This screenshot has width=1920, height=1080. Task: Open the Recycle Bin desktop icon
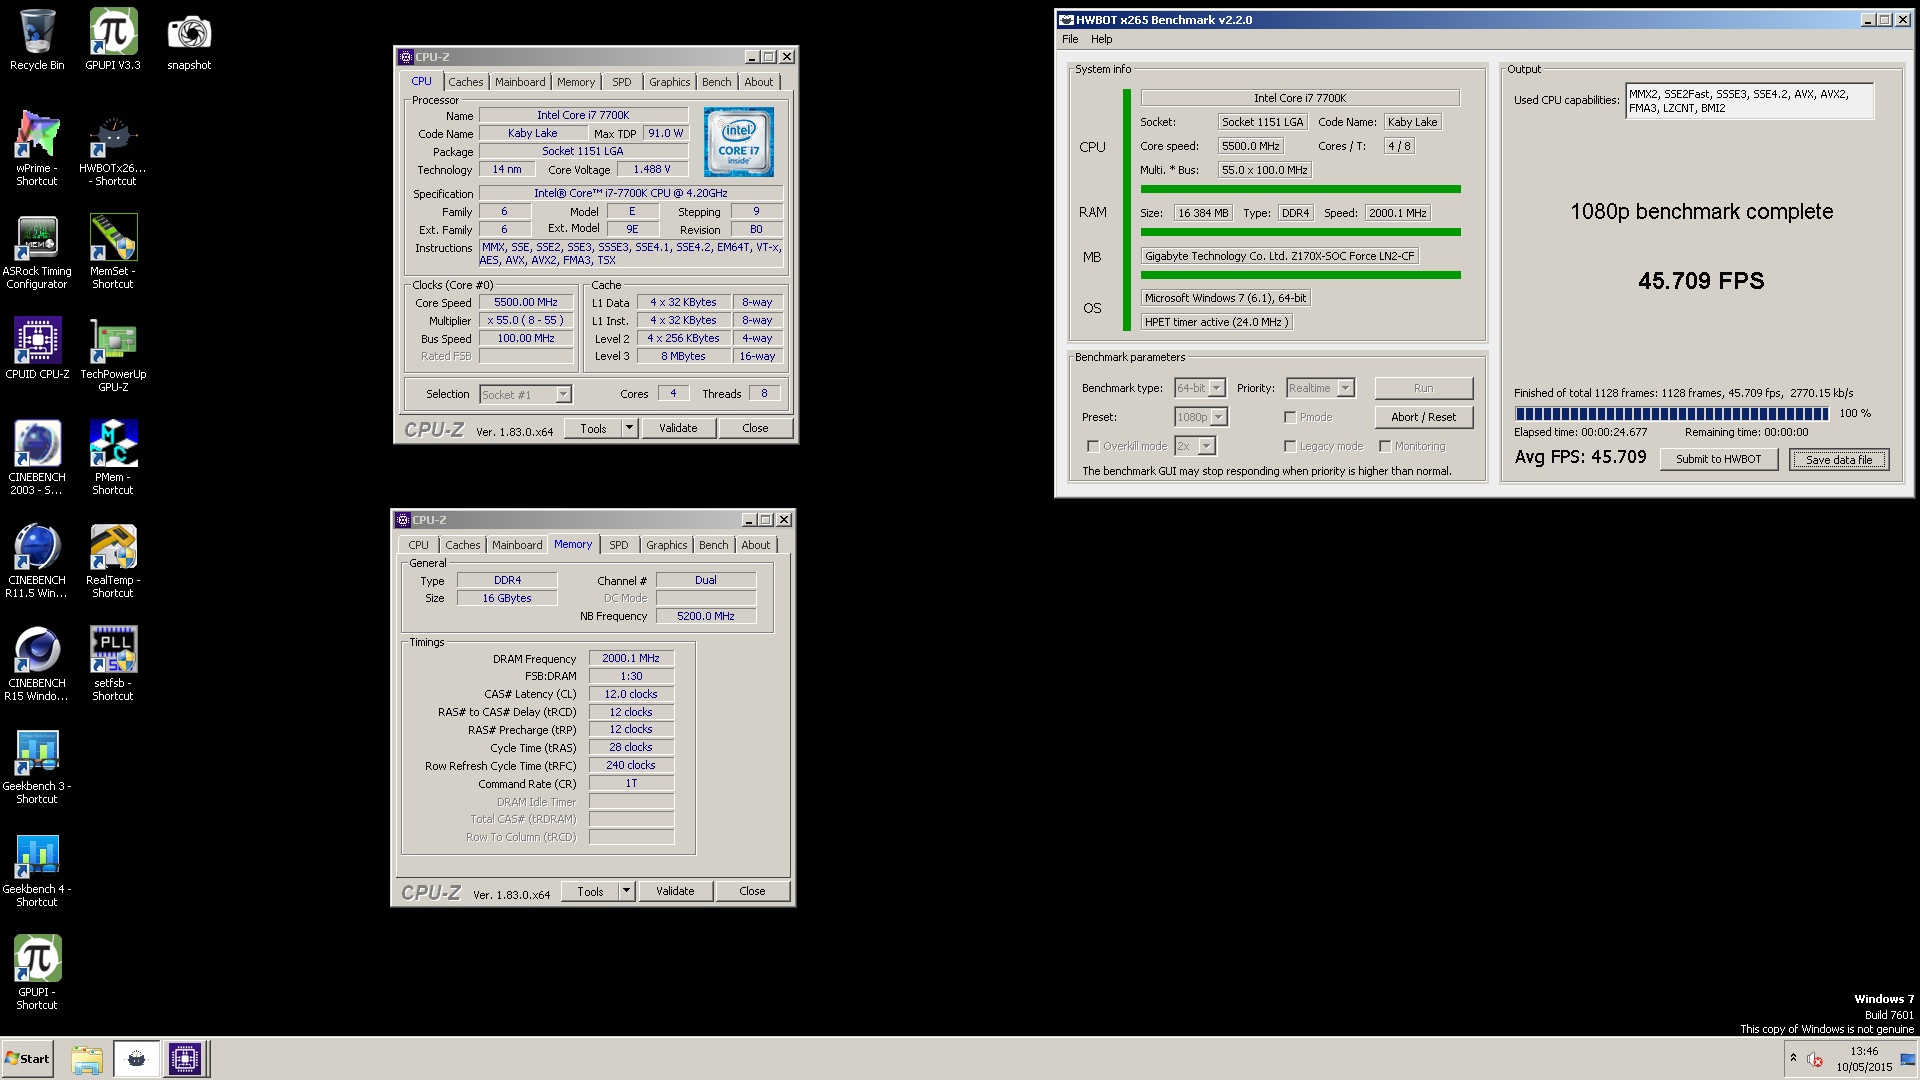[x=37, y=40]
